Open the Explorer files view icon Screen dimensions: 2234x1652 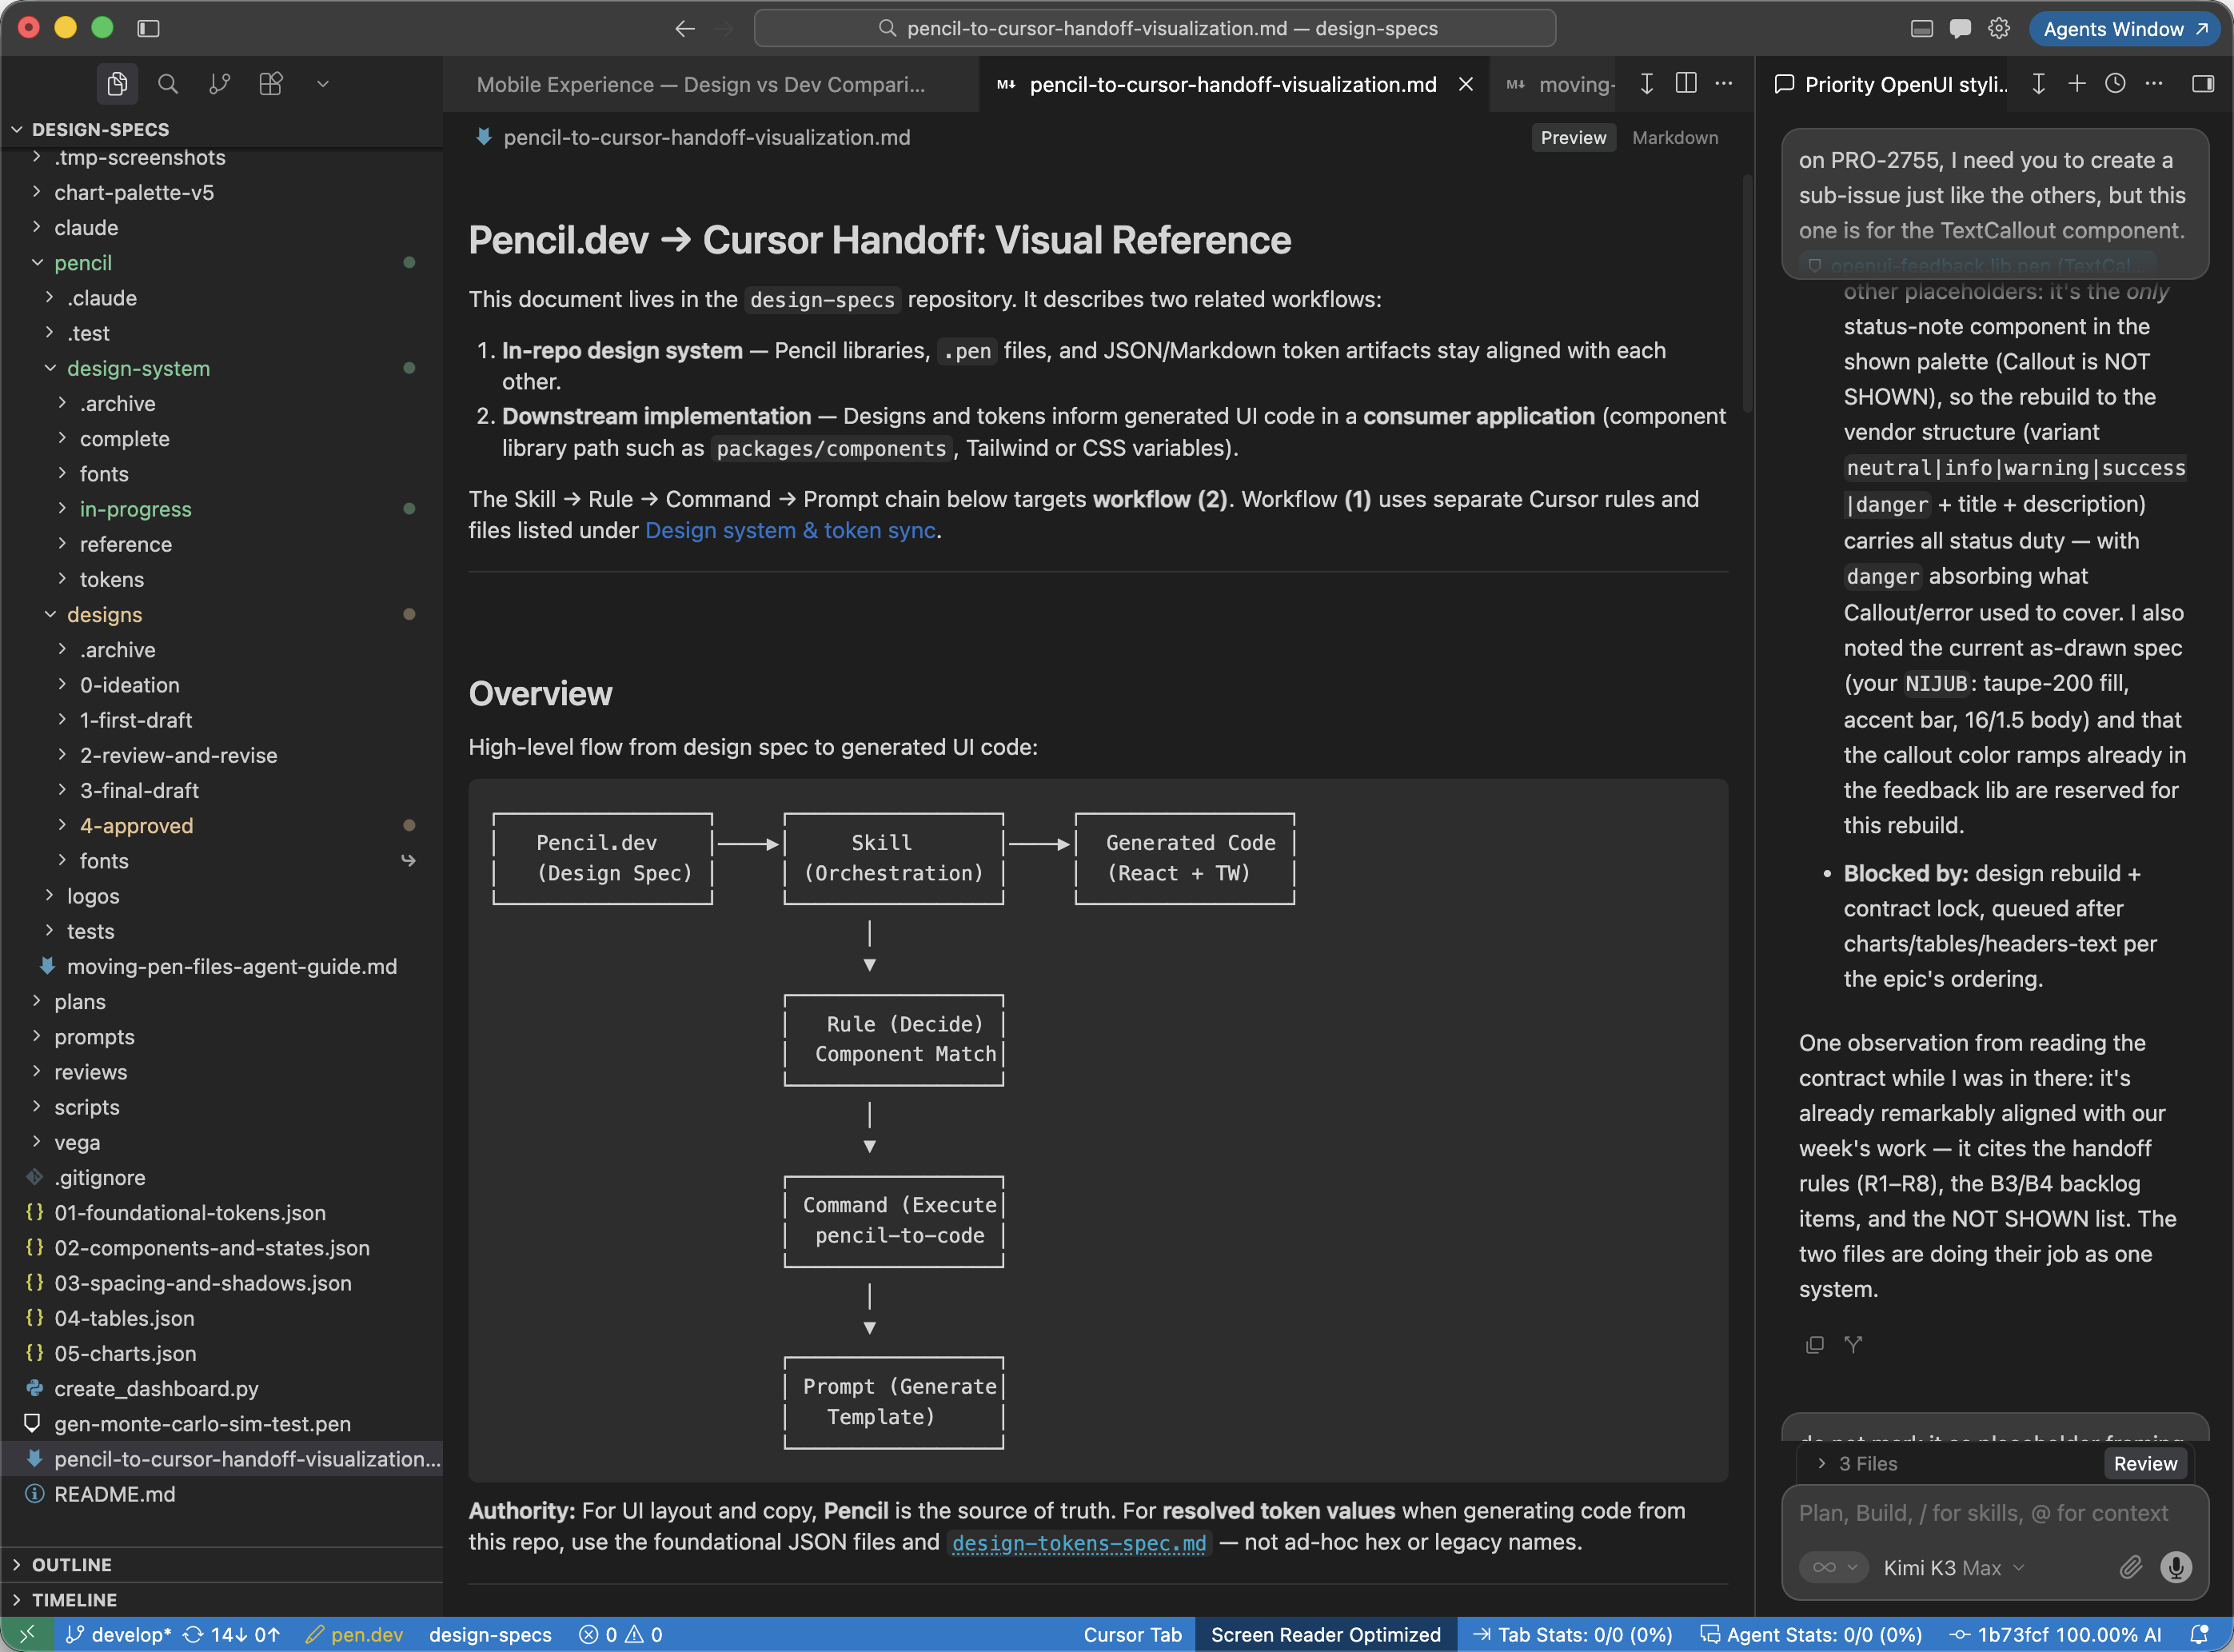[117, 84]
